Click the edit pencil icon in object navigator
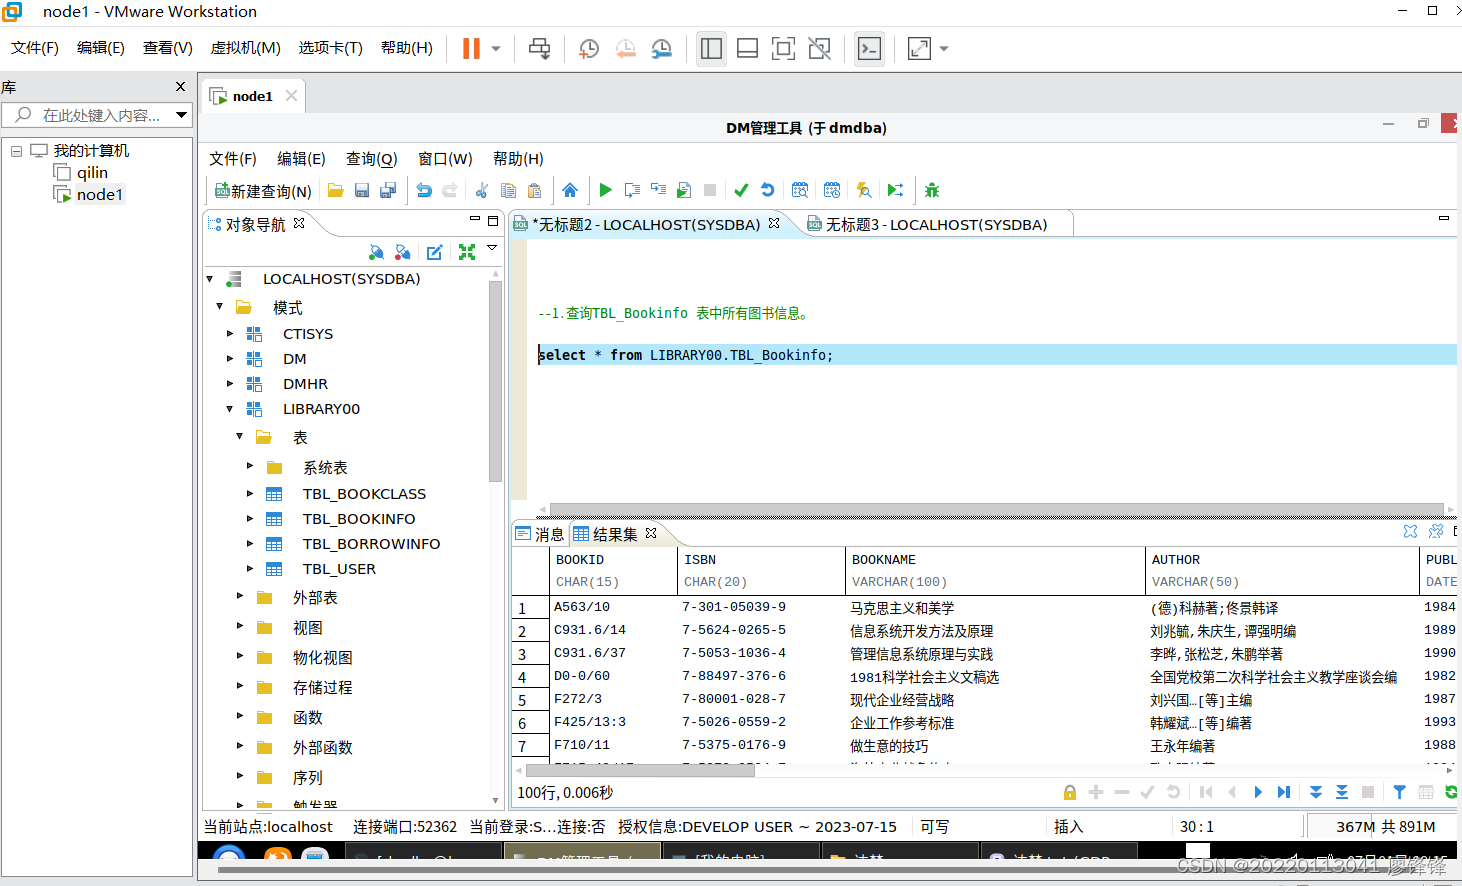Screen dimensions: 1462x886 (434, 252)
